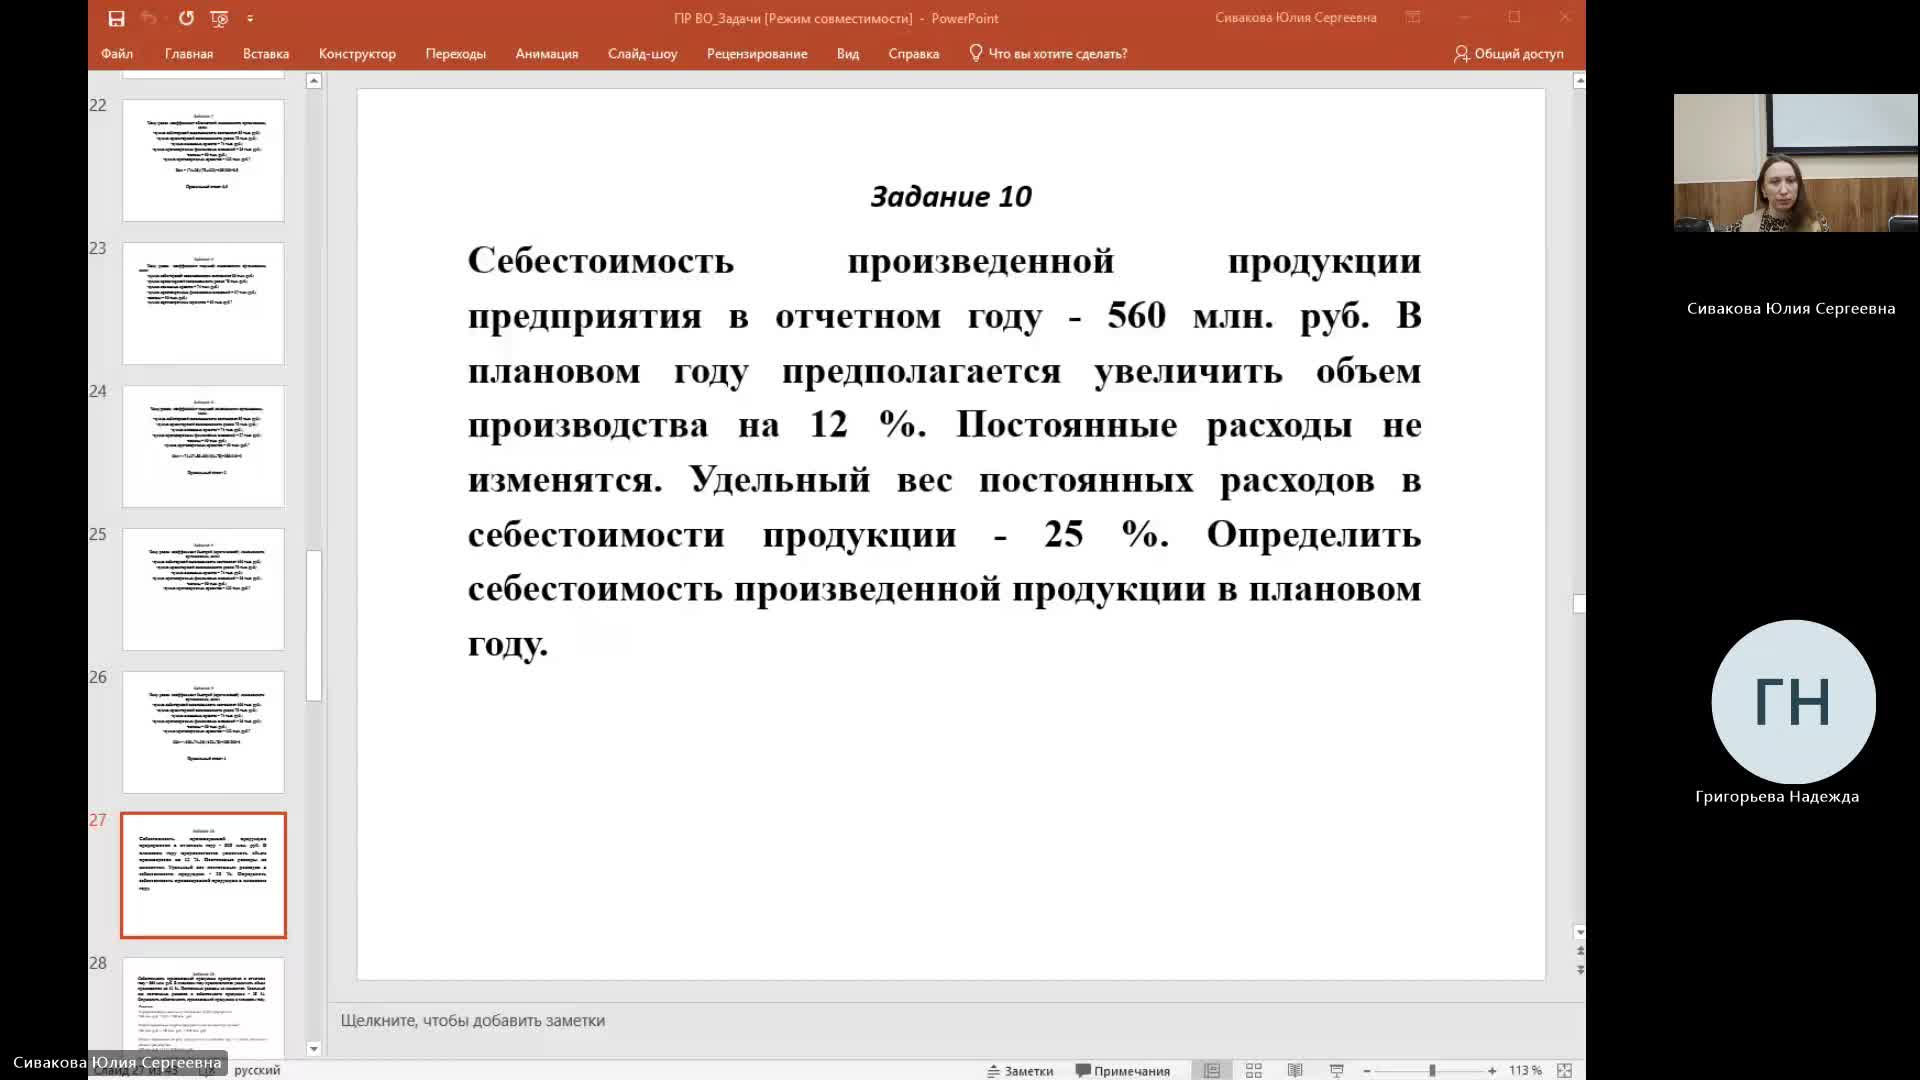Image resolution: width=1920 pixels, height=1080 pixels.
Task: Open the Customize Quick Access Toolbar dropdown
Action: pyautogui.click(x=250, y=18)
